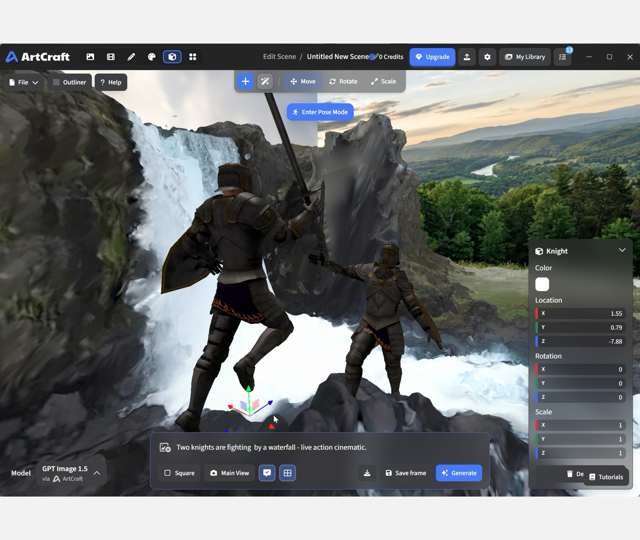
Task: Select the Scale transform tool
Action: pos(384,82)
